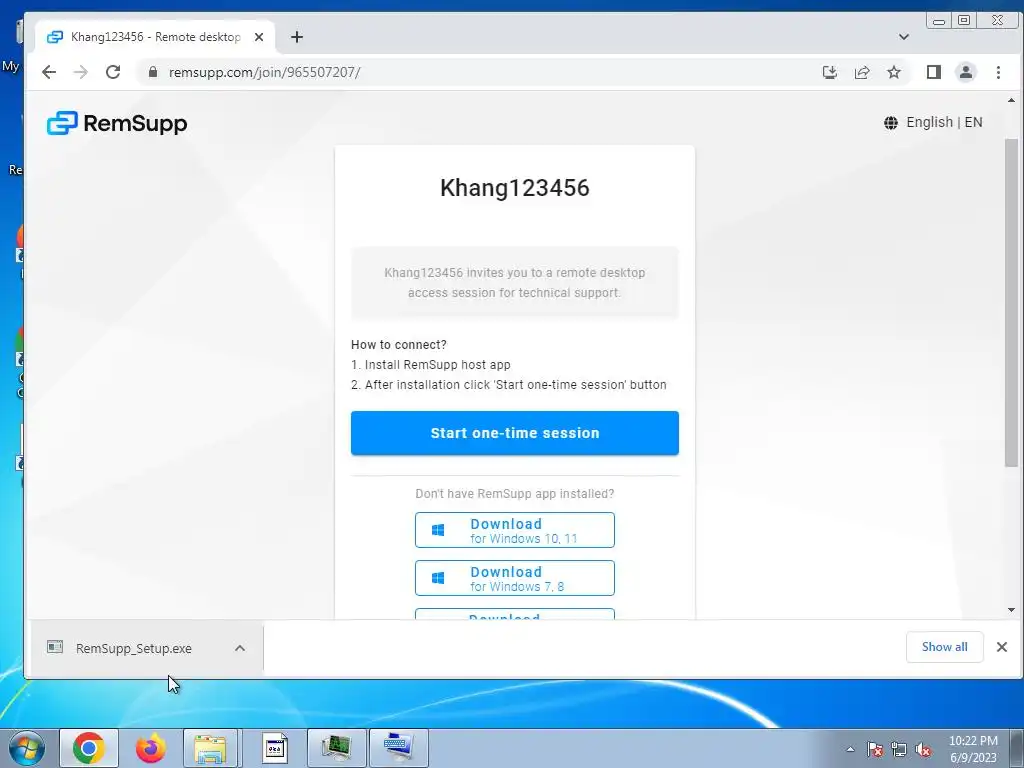Expand the tab search dropdown arrow
This screenshot has height=768, width=1024.
coord(904,37)
